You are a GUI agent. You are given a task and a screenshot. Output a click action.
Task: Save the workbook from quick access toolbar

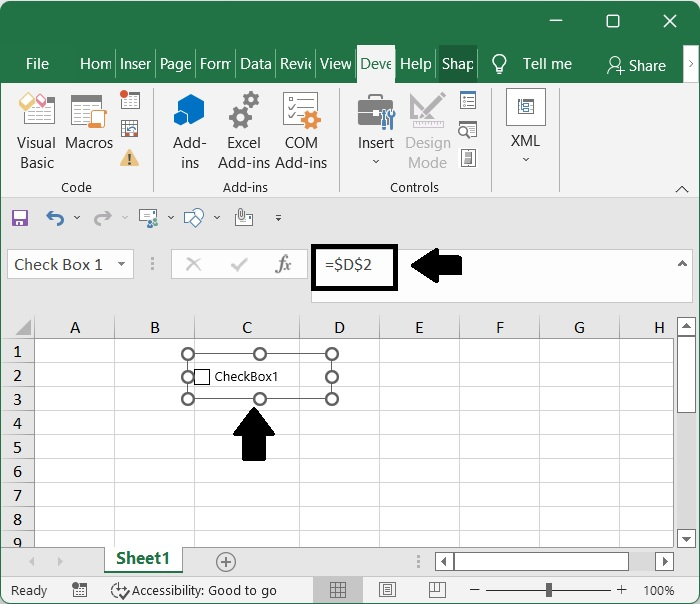[20, 218]
